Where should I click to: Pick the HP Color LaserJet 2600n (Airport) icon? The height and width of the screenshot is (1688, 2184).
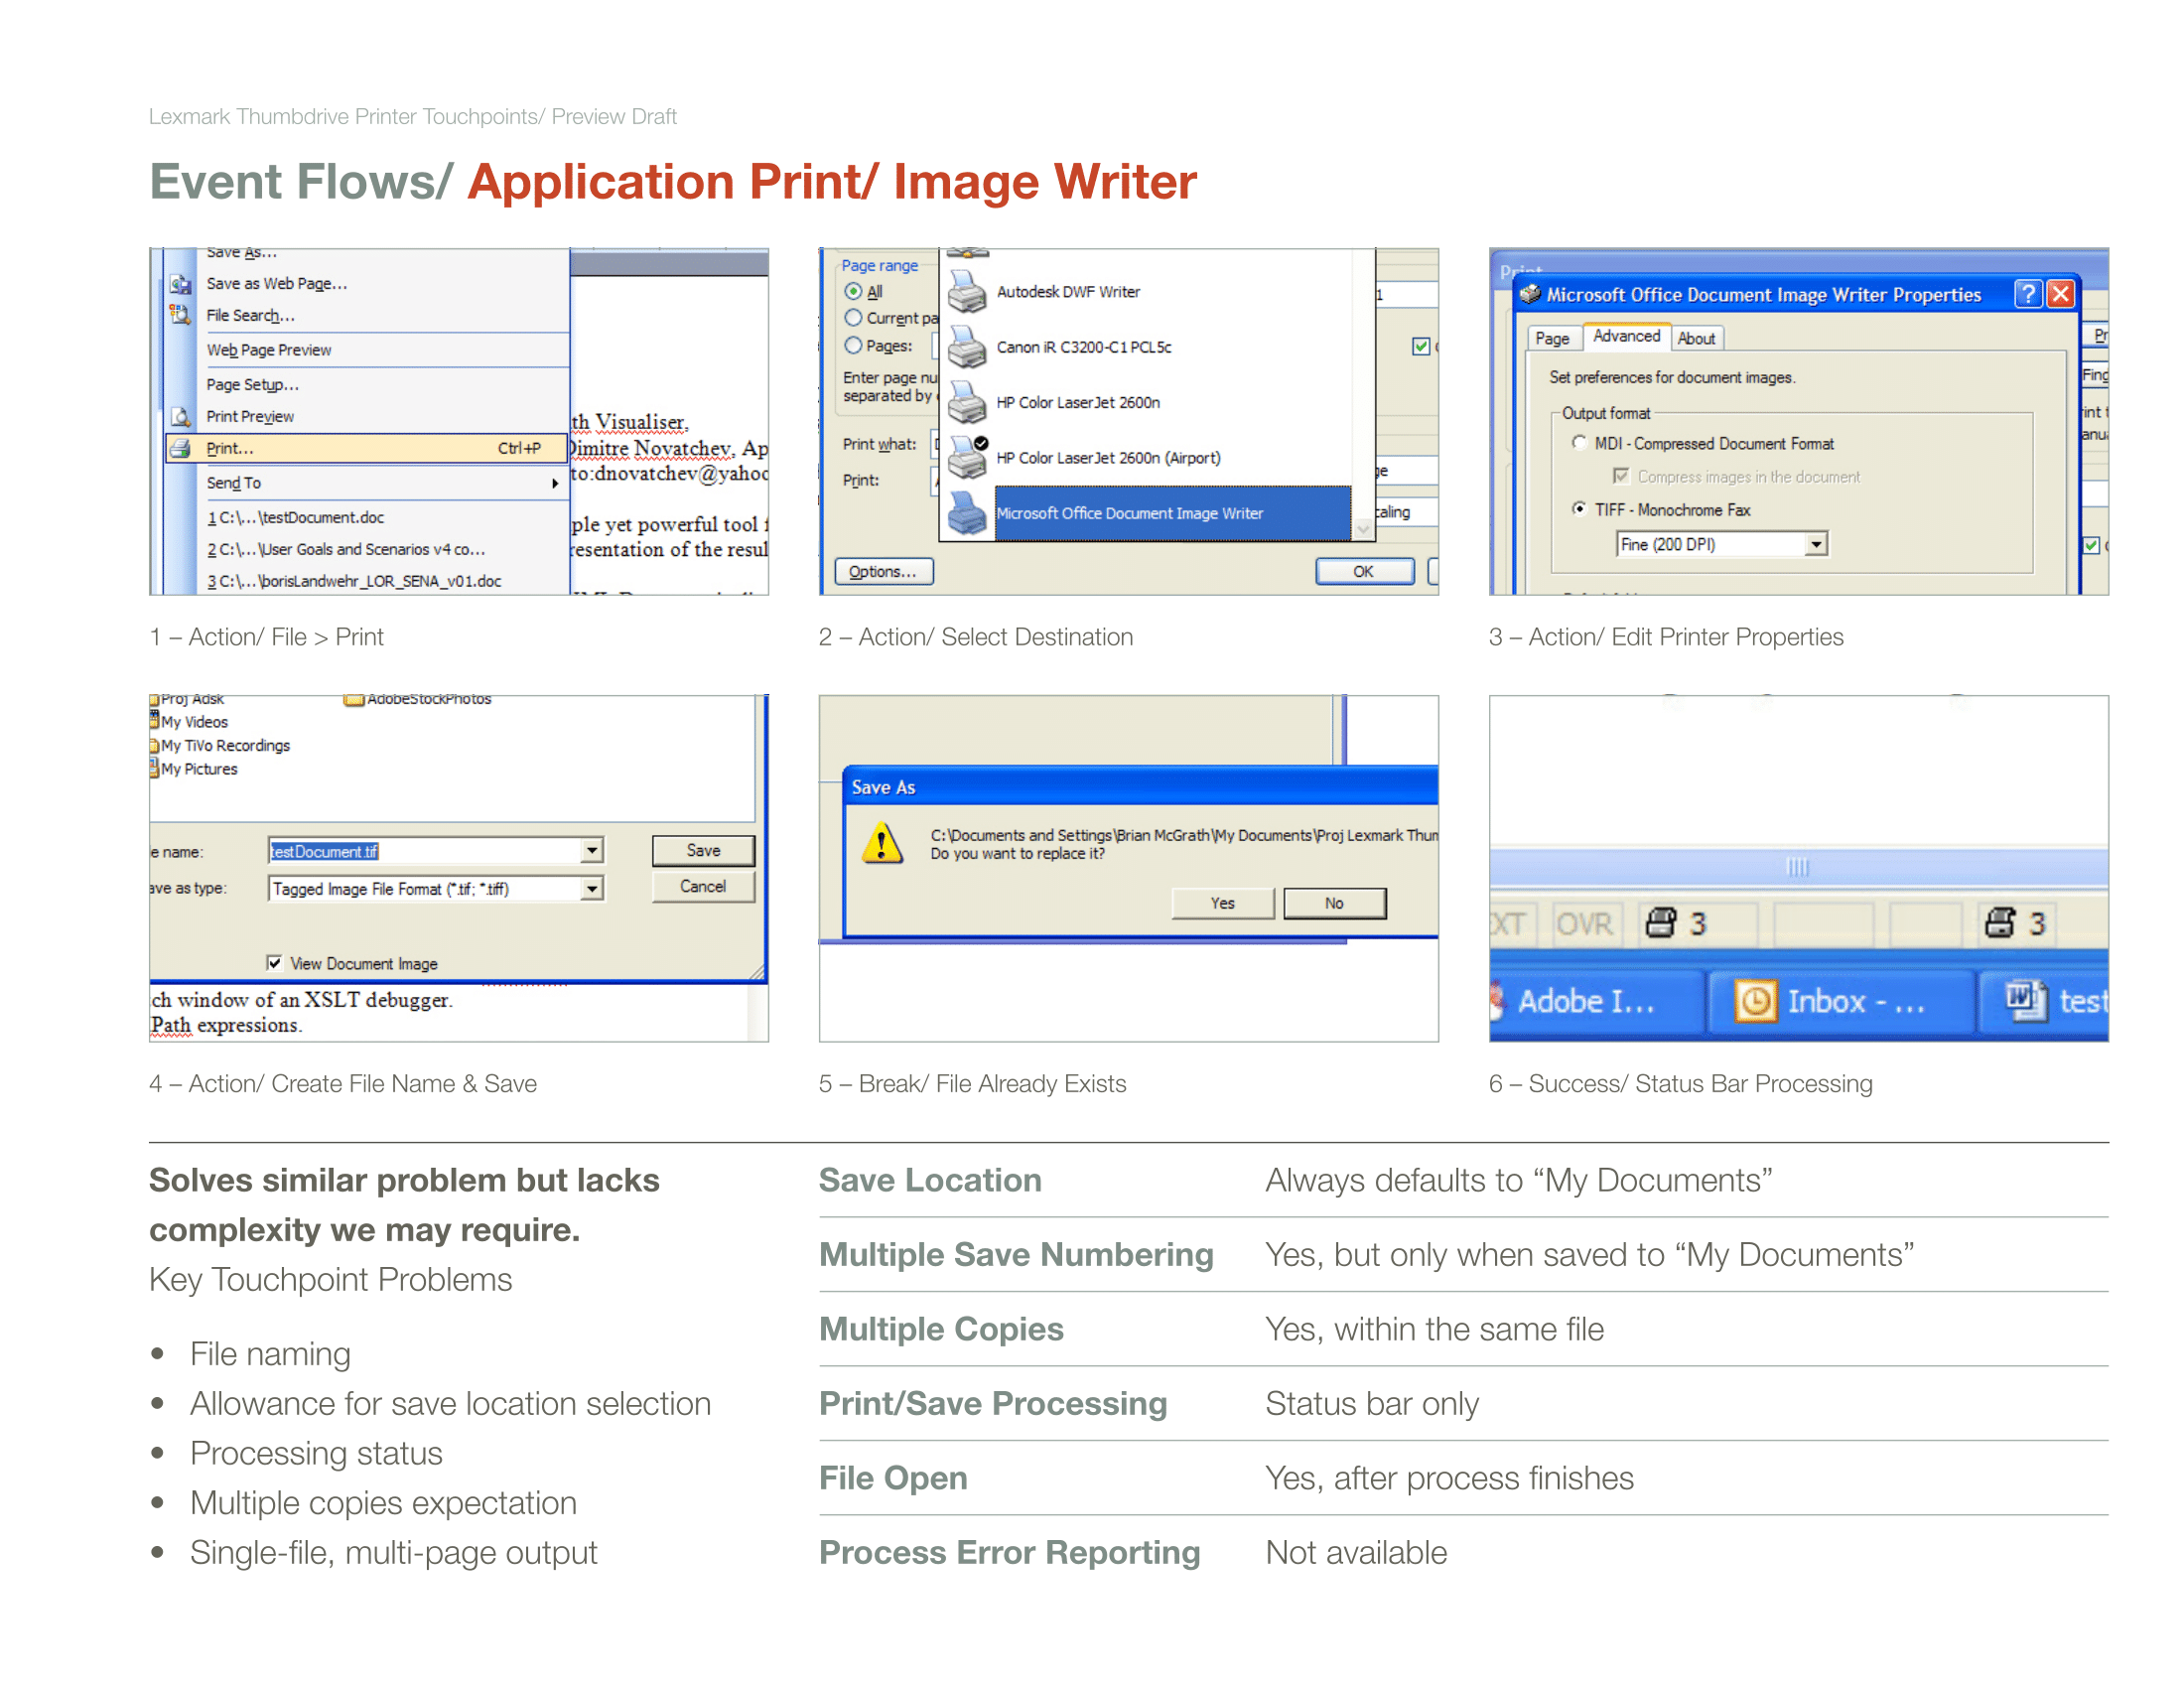pyautogui.click(x=967, y=457)
